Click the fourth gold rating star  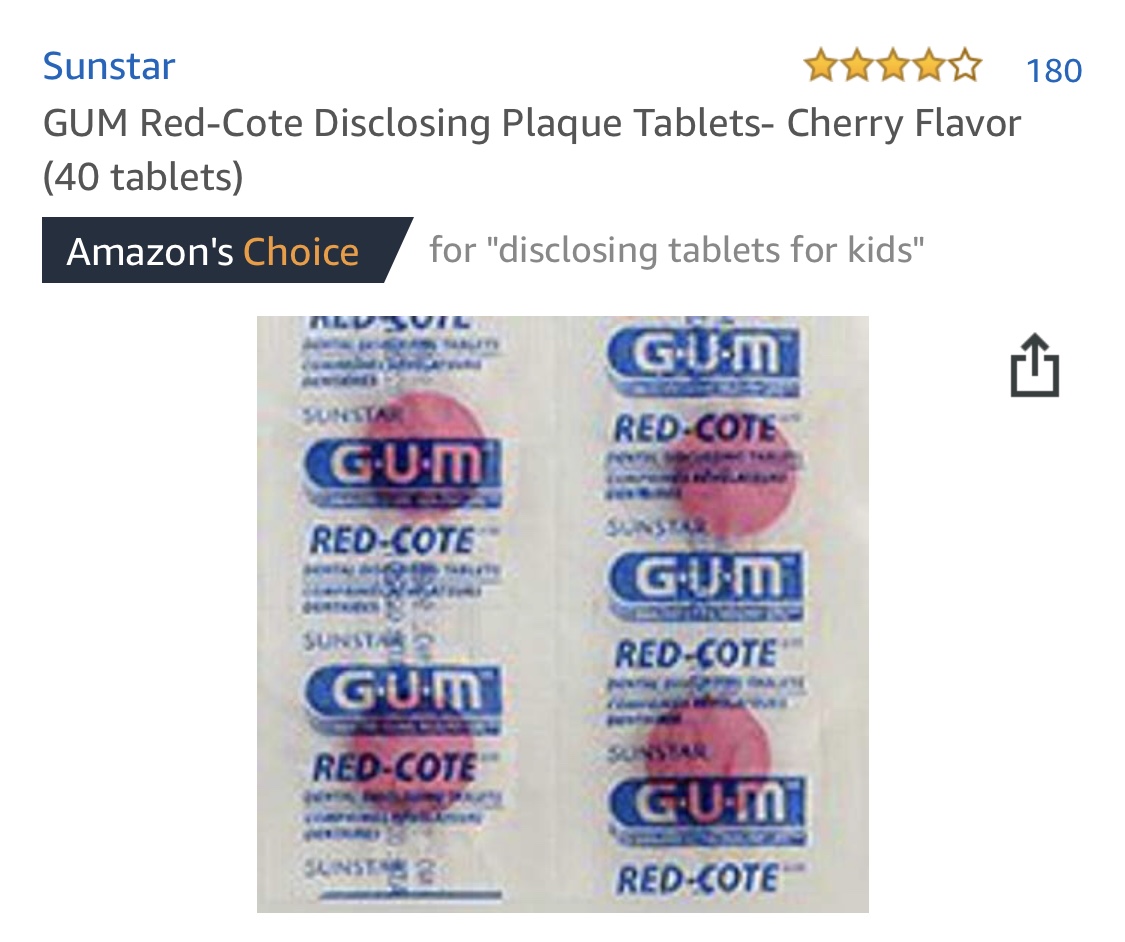929,66
